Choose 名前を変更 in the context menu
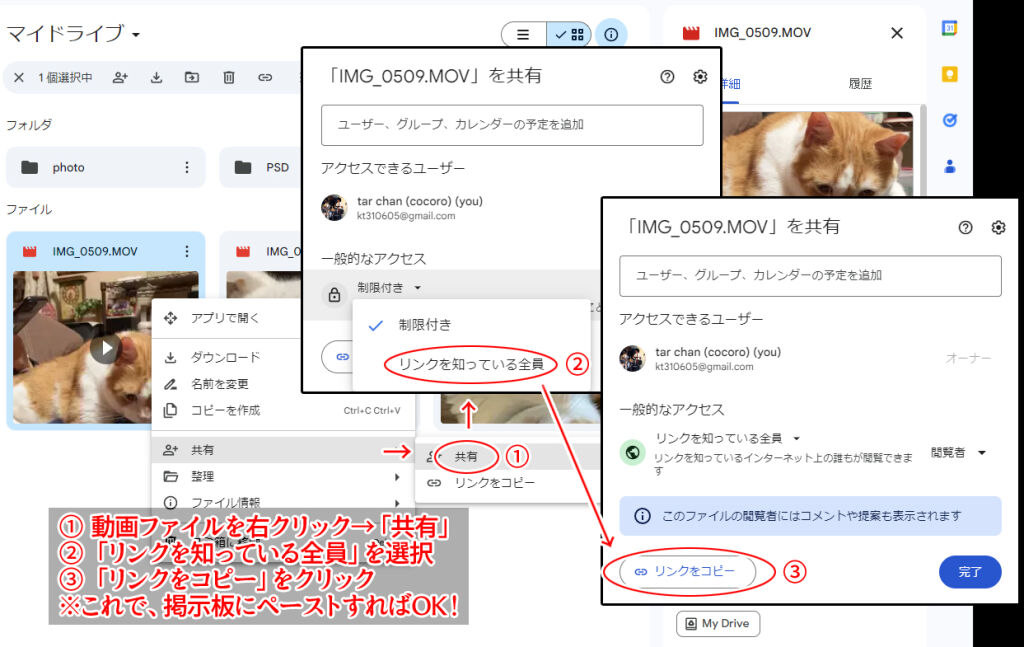This screenshot has height=647, width=1024. (x=220, y=384)
